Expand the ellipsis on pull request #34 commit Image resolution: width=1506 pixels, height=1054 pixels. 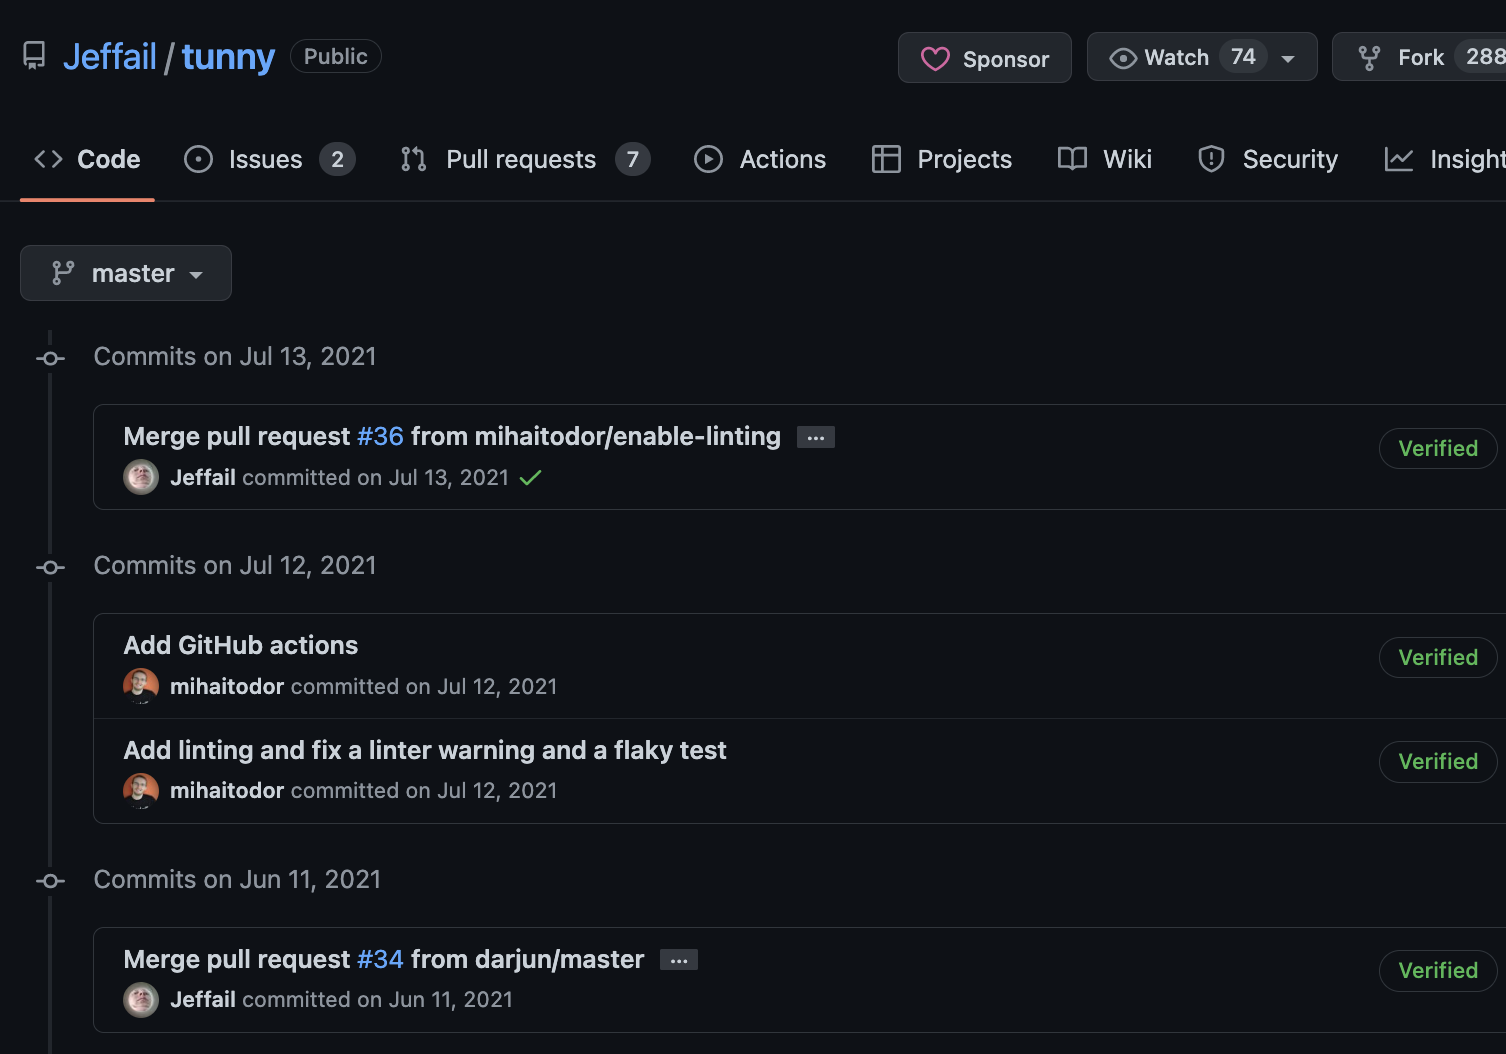click(679, 960)
